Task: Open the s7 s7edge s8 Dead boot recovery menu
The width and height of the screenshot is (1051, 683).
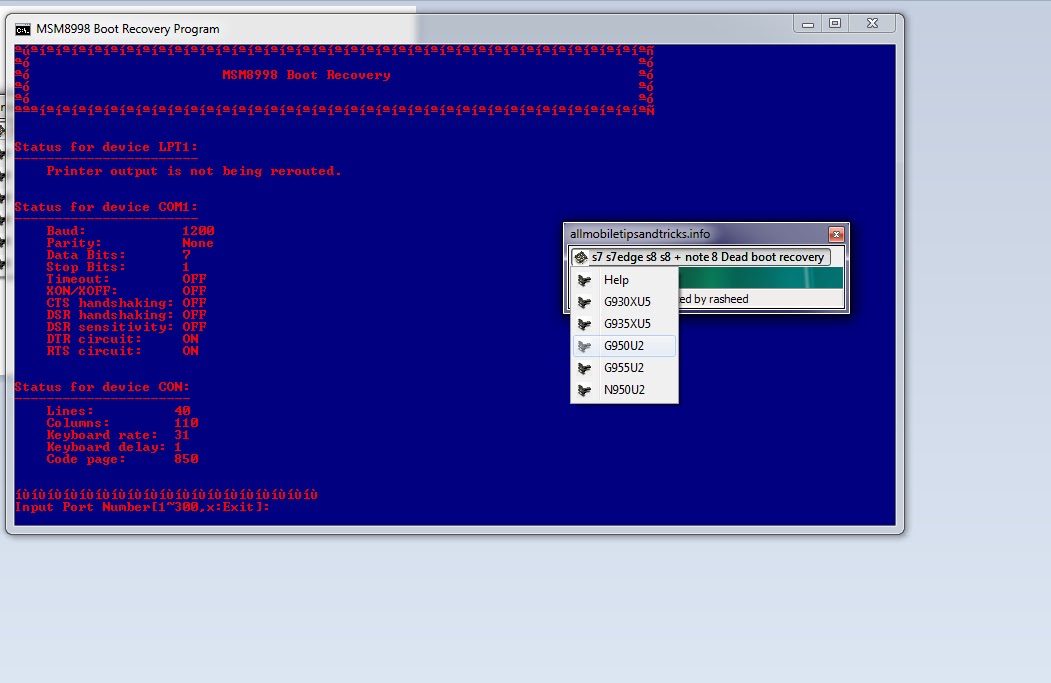Action: click(x=700, y=257)
